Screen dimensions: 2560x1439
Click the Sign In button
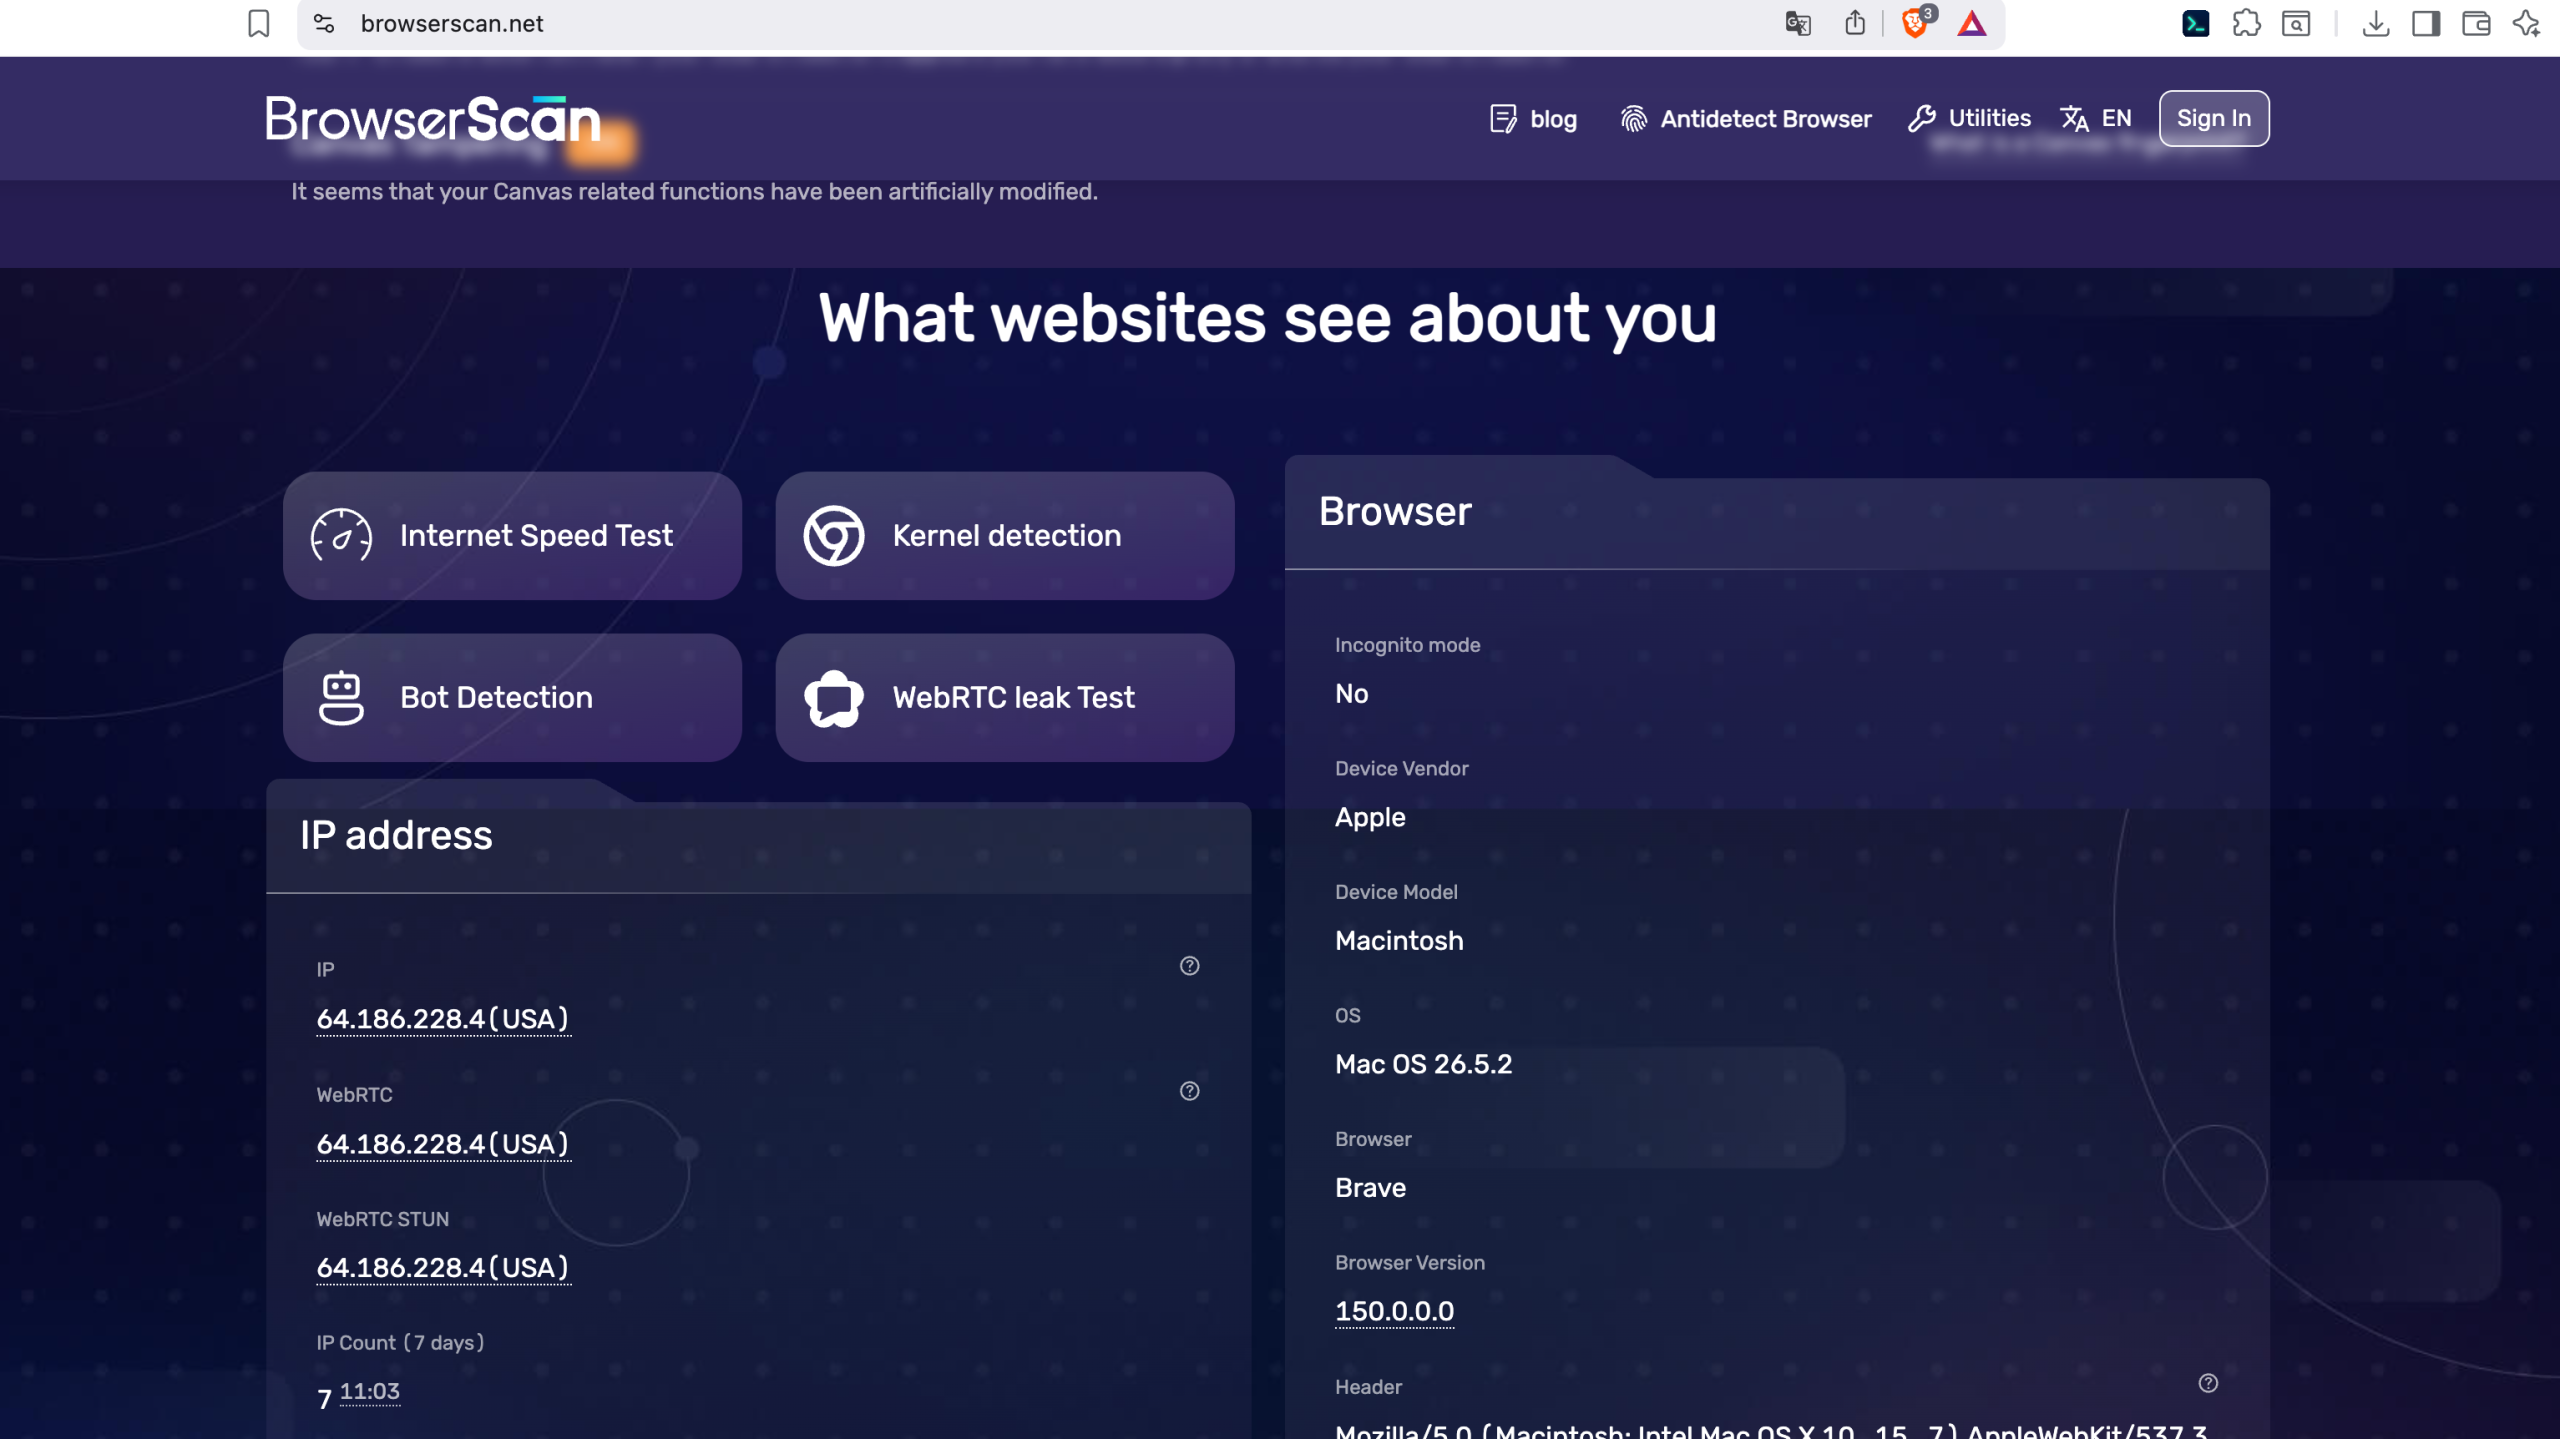click(2214, 118)
